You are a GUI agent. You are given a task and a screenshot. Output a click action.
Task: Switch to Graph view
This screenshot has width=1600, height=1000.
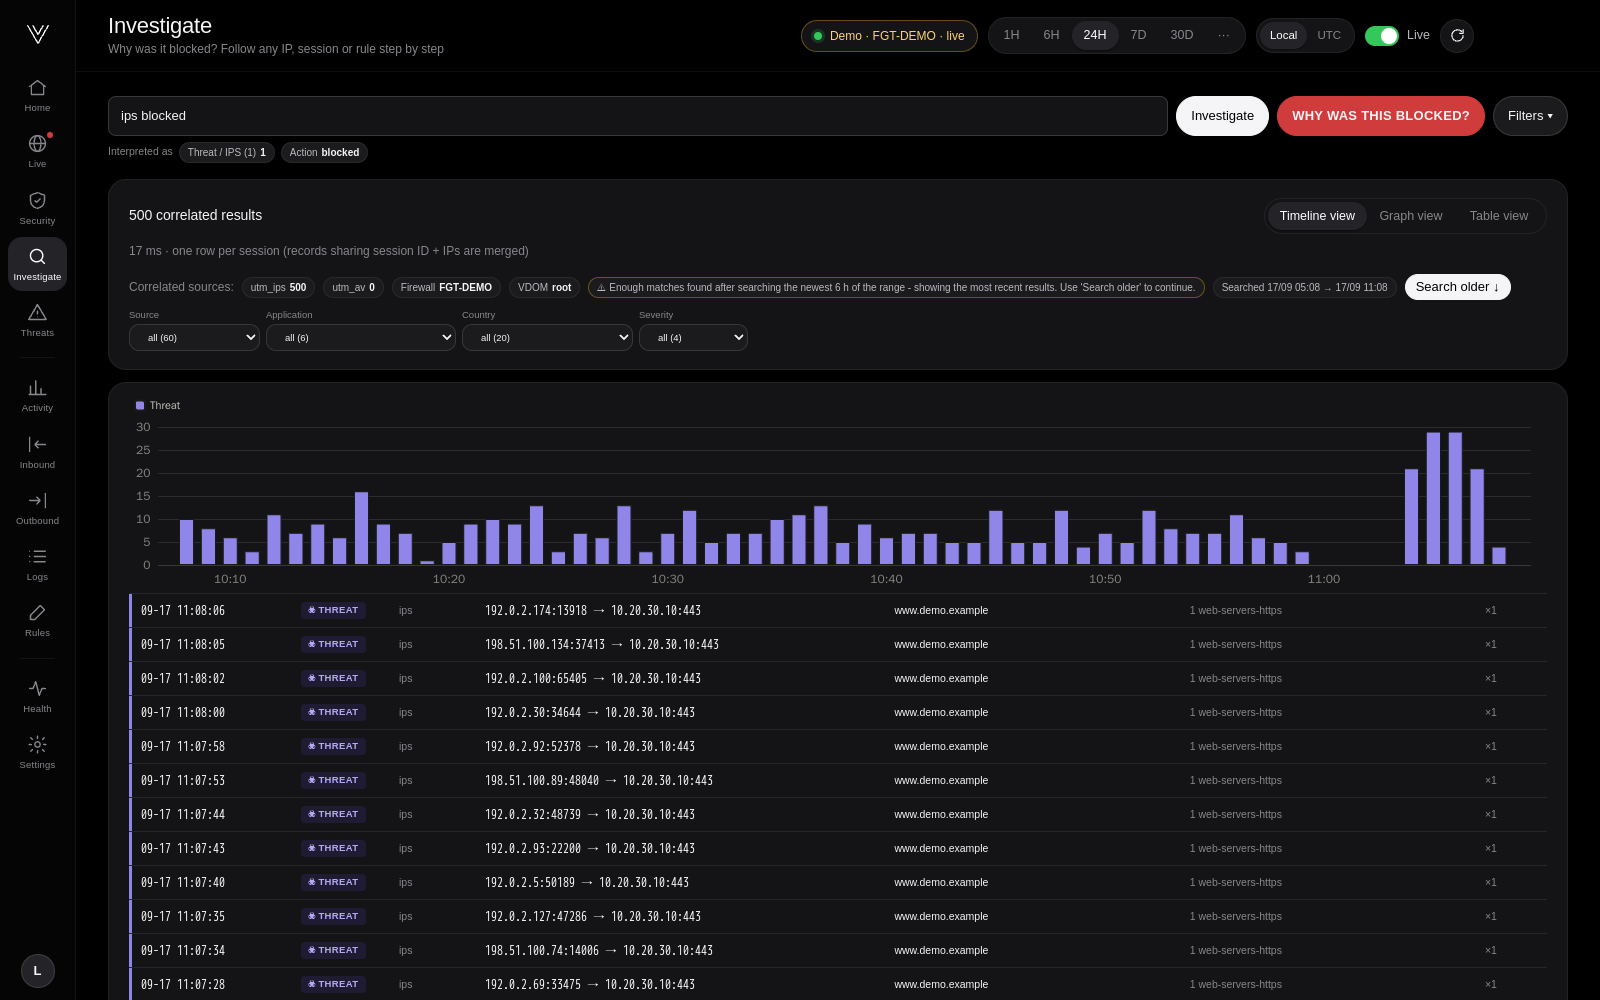[1410, 216]
